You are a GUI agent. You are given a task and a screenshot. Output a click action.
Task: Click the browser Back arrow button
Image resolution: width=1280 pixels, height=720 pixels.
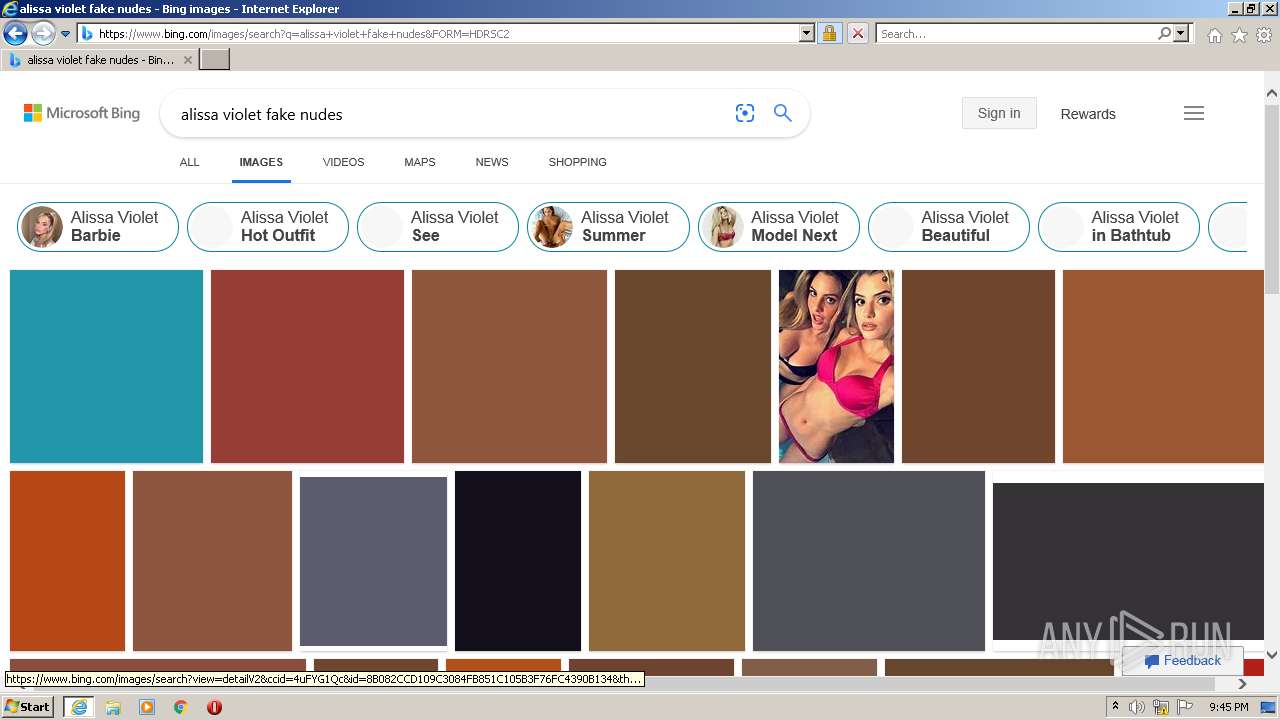[15, 33]
